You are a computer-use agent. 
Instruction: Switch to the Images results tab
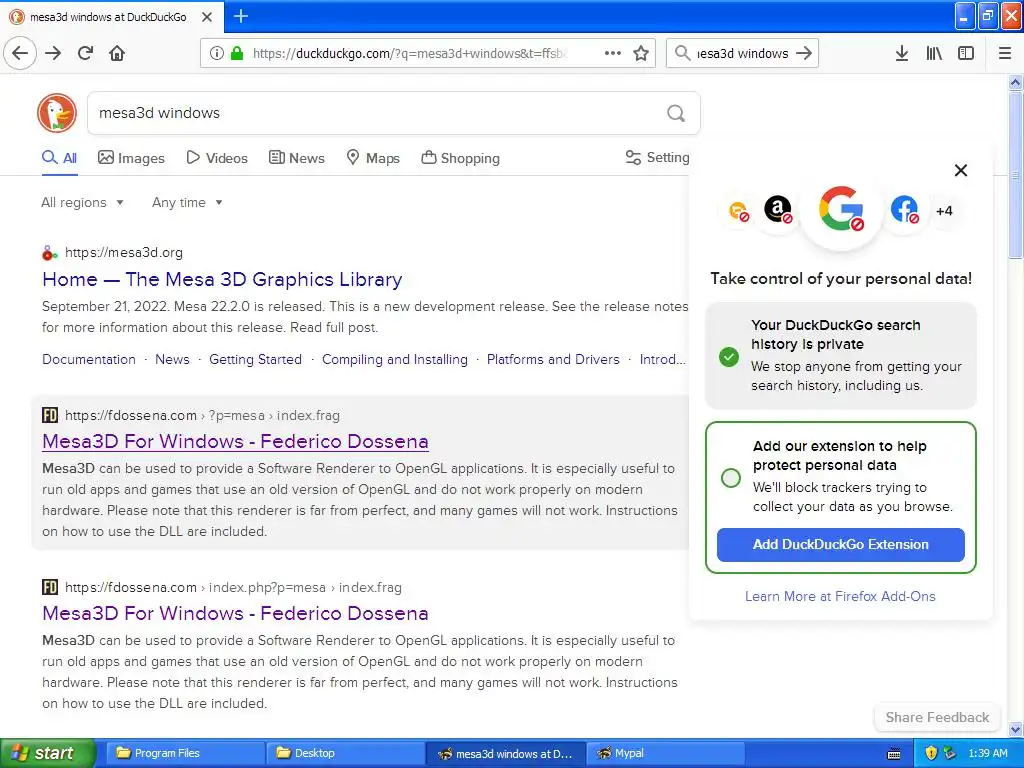[x=131, y=158]
